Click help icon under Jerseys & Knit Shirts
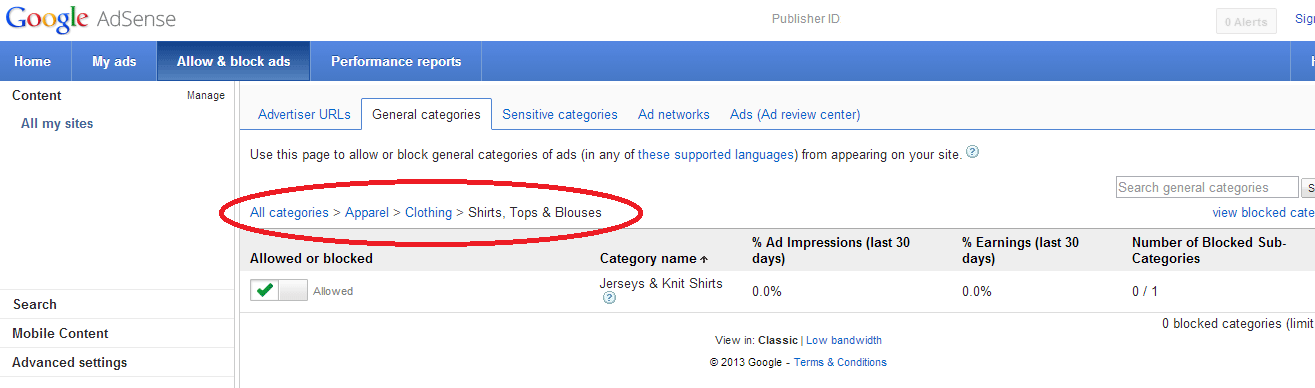Image resolution: width=1315 pixels, height=388 pixels. [x=610, y=298]
